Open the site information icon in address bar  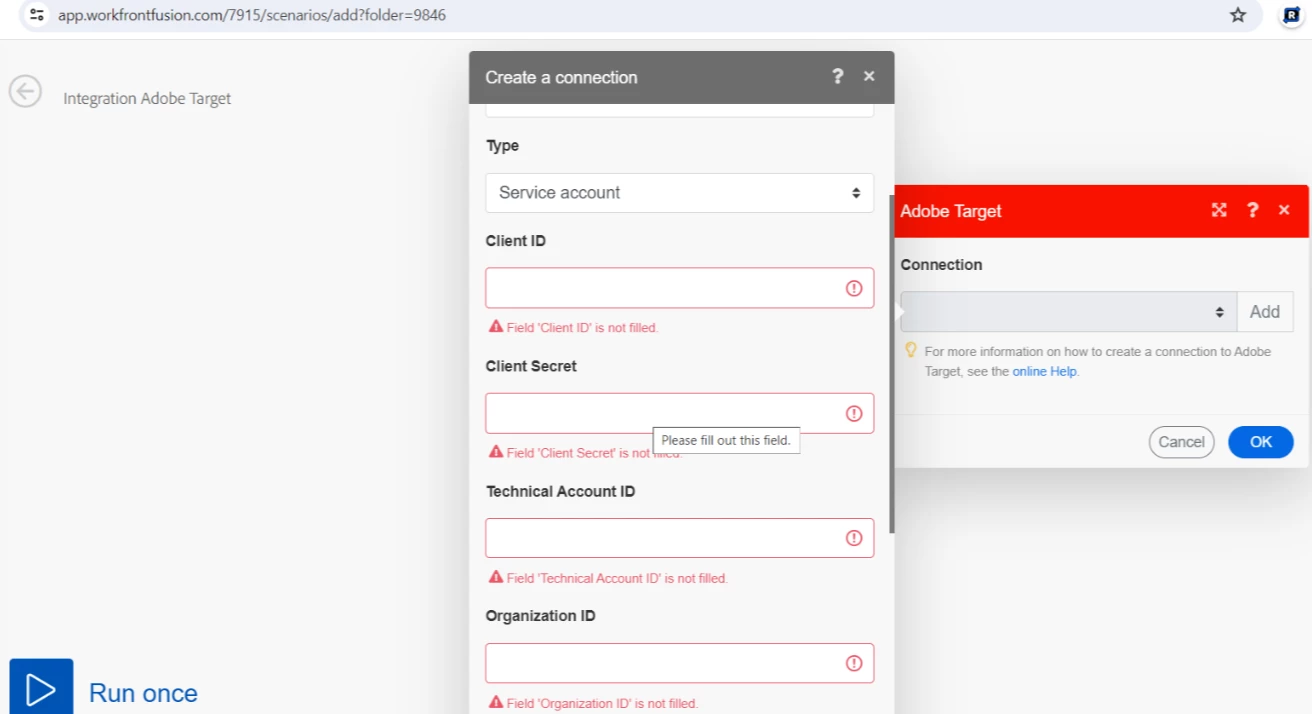click(x=37, y=15)
